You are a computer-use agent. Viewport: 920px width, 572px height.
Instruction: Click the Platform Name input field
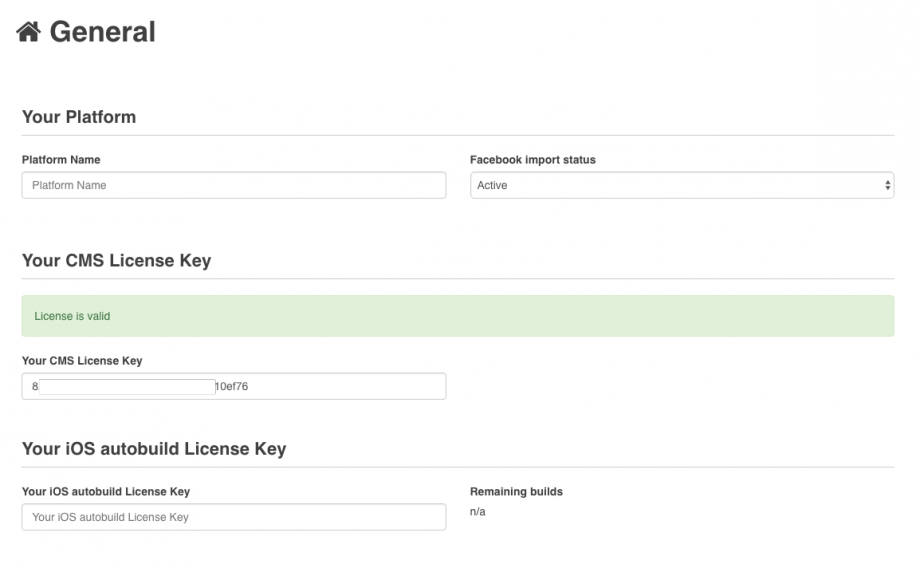[x=233, y=185]
